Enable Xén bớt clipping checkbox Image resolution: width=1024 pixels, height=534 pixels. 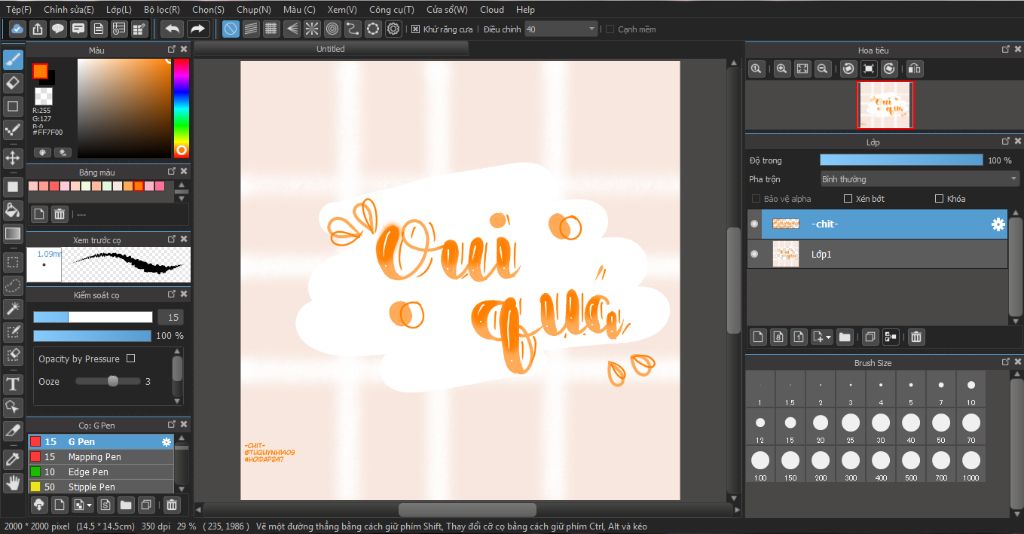click(848, 198)
